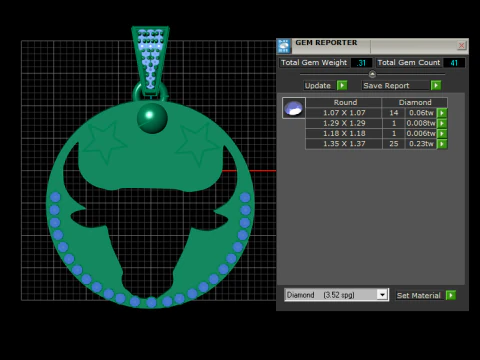This screenshot has width=480, height=360.
Task: Click the green arrow next to Update
Action: [x=342, y=86]
